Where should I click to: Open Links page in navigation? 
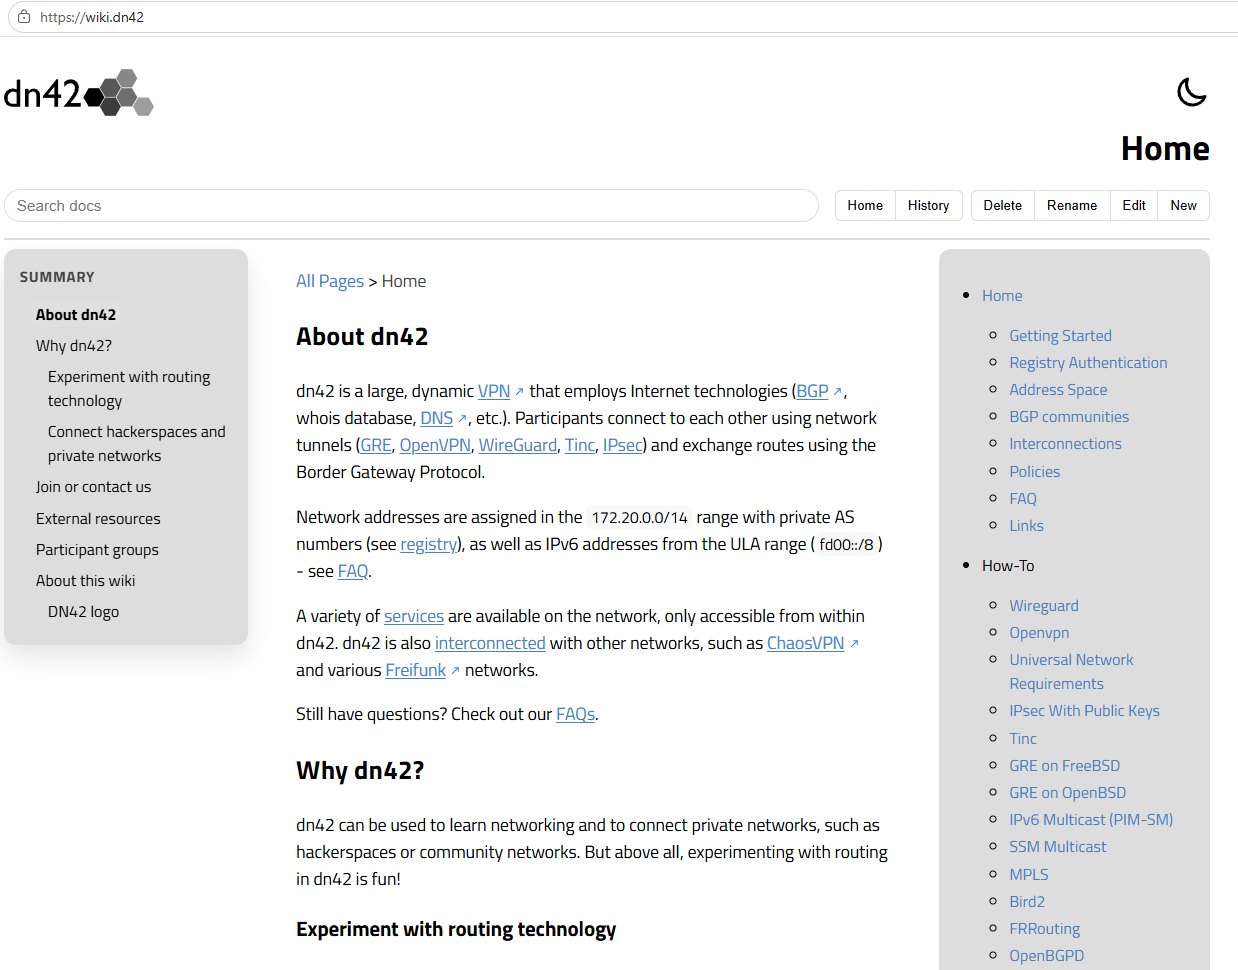click(1026, 526)
